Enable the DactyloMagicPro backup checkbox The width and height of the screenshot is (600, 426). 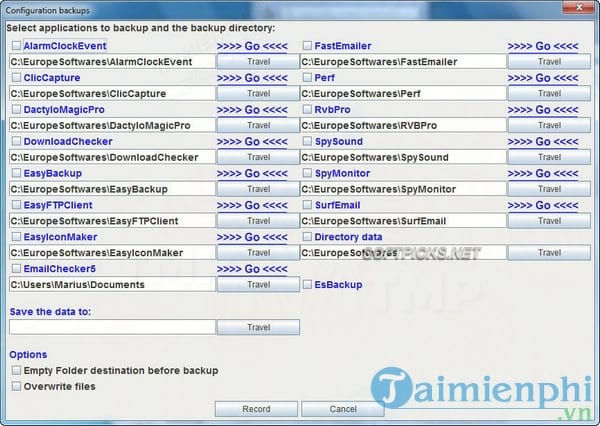point(16,109)
